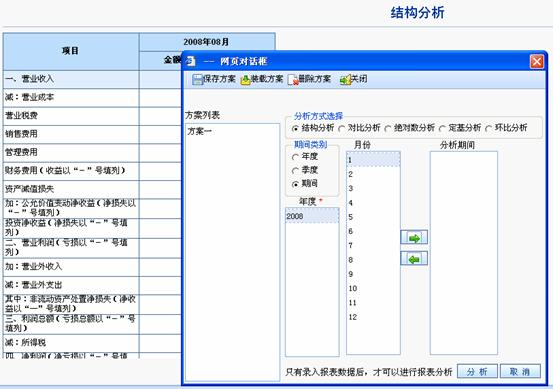This screenshot has width=553, height=389.
Task: Select month 11 in 月份 list
Action: coord(373,303)
